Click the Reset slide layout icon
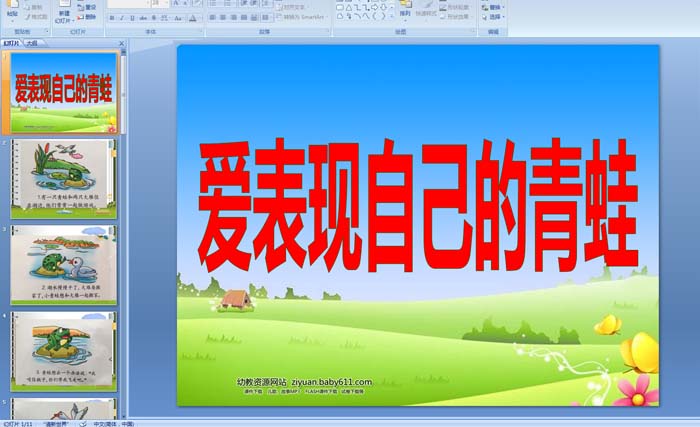Image resolution: width=700 pixels, height=427 pixels. point(86,7)
